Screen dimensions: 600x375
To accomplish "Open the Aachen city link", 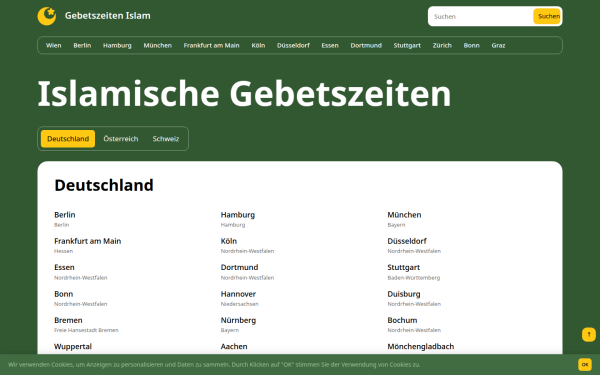I will click(x=234, y=347).
